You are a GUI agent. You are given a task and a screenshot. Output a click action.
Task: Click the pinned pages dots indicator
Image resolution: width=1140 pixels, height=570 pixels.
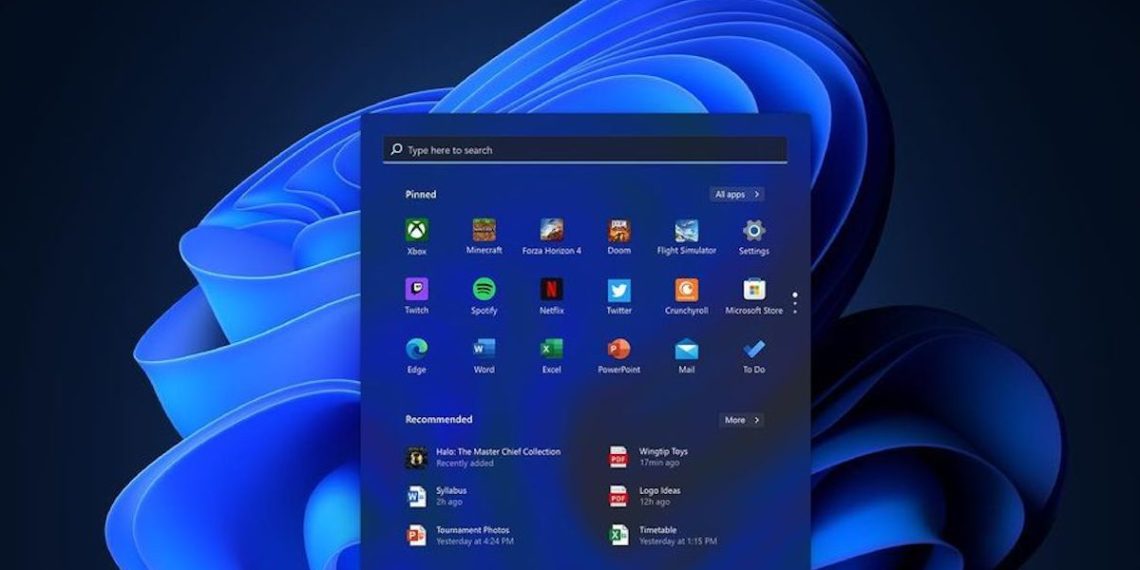795,303
